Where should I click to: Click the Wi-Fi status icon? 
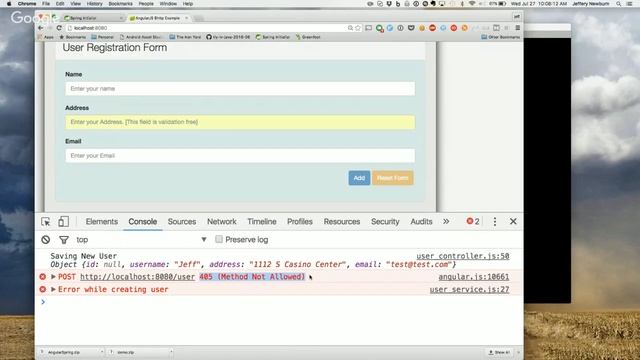click(x=472, y=4)
